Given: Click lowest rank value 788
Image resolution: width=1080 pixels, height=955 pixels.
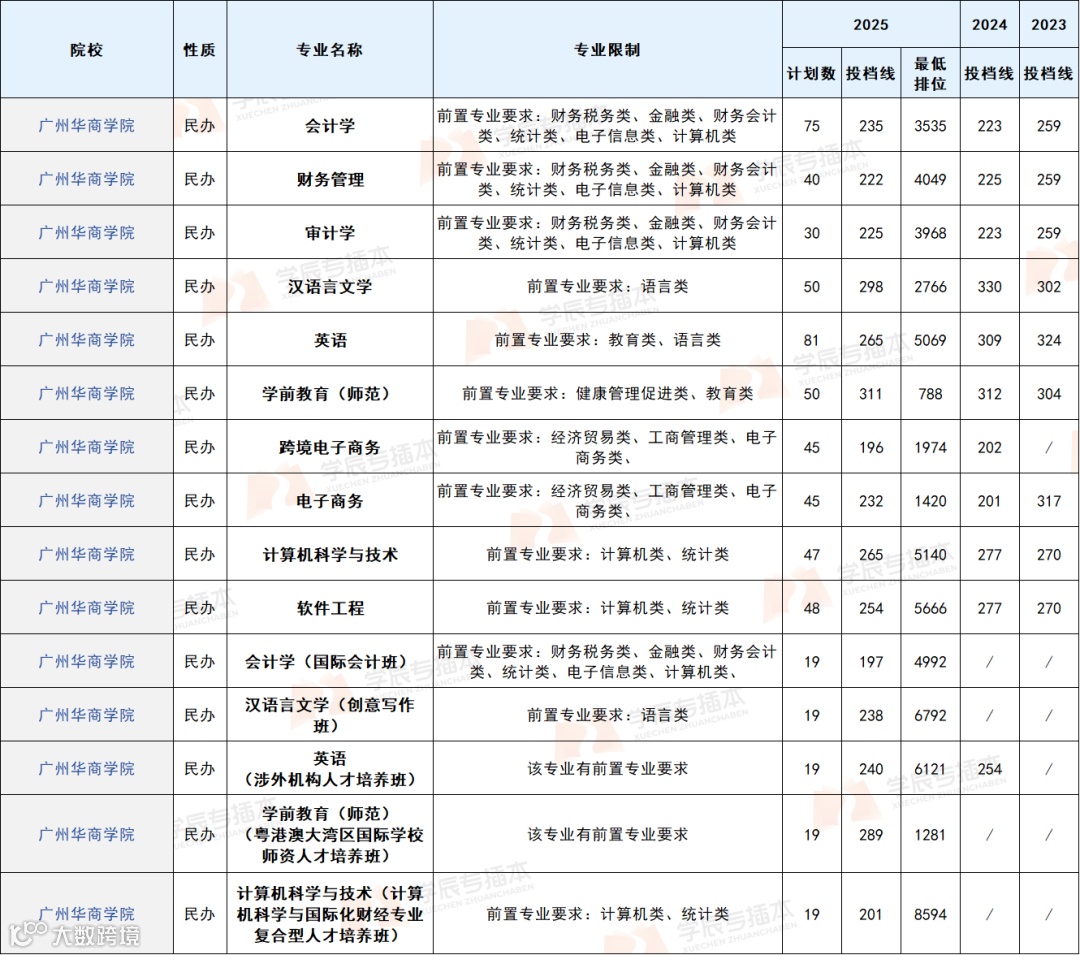Looking at the screenshot, I should tap(930, 393).
